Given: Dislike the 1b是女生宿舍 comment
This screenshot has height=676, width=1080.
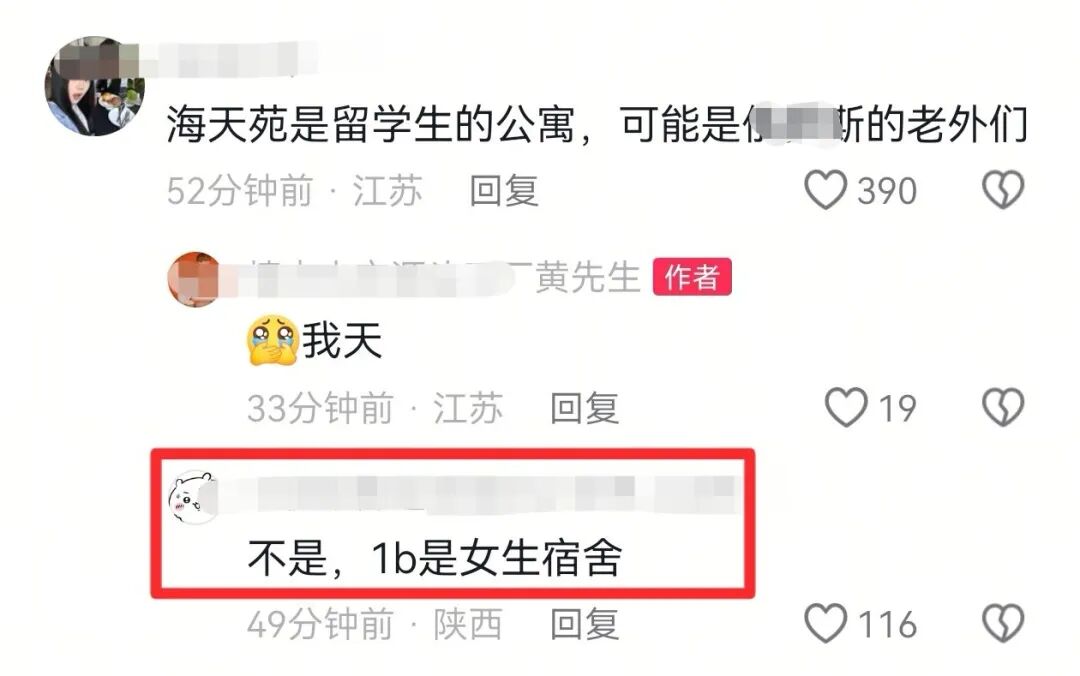Looking at the screenshot, I should tap(1003, 624).
